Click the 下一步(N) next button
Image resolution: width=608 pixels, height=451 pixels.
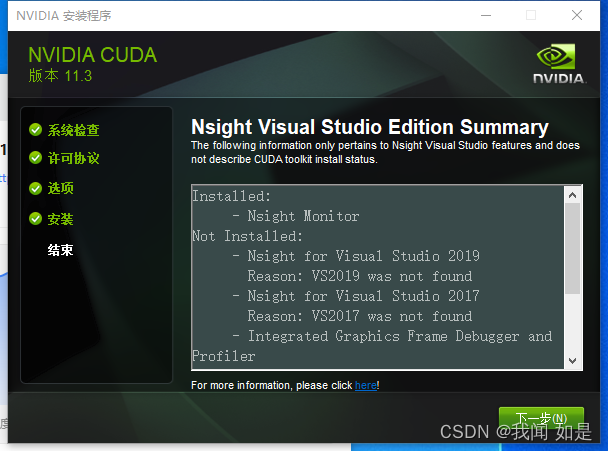[x=541, y=420]
